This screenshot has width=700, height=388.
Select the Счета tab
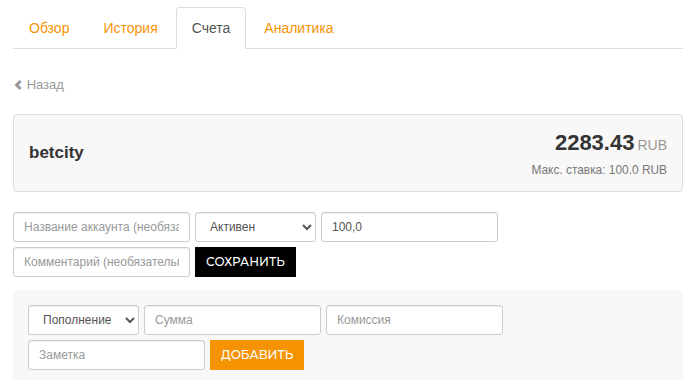(x=211, y=28)
